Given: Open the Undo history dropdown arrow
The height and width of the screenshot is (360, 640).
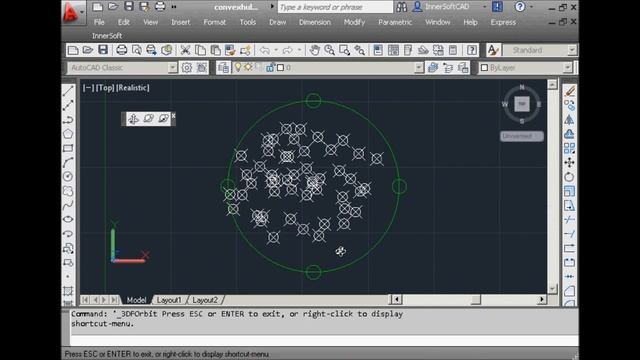Looking at the screenshot, I should click(276, 50).
